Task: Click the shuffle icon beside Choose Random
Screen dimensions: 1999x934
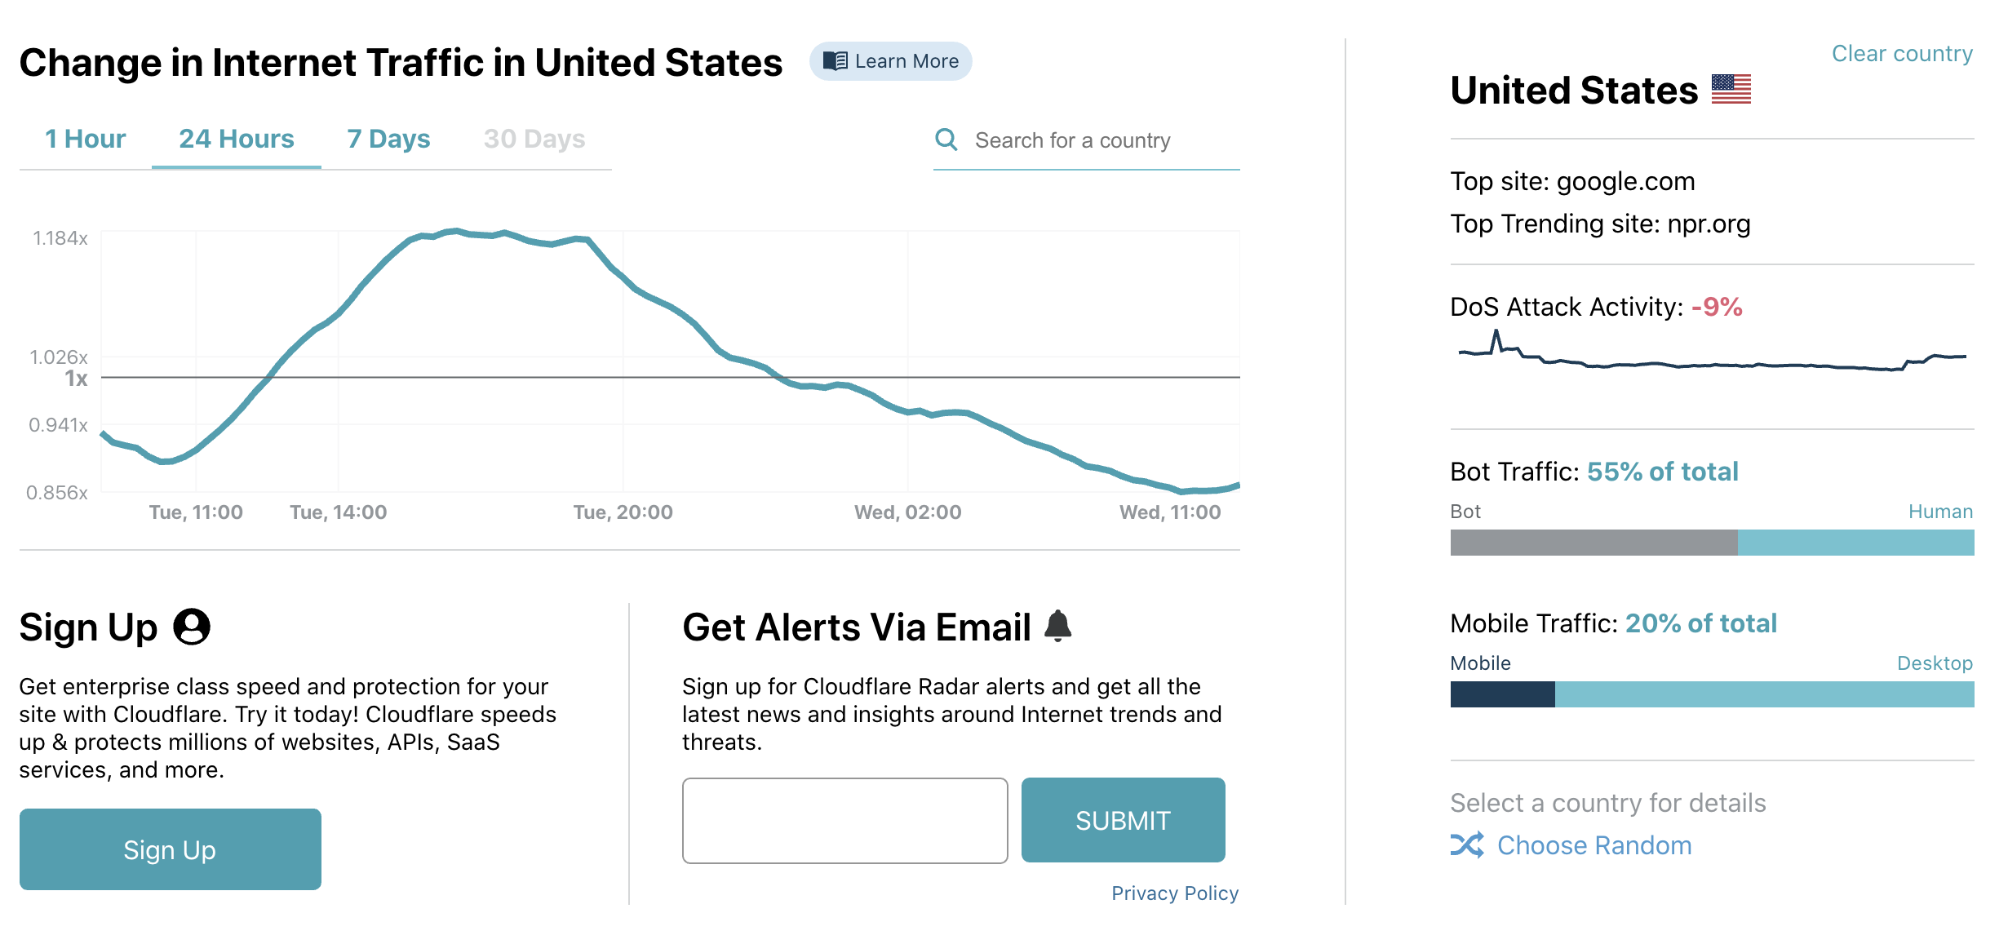Action: pyautogui.click(x=1467, y=845)
